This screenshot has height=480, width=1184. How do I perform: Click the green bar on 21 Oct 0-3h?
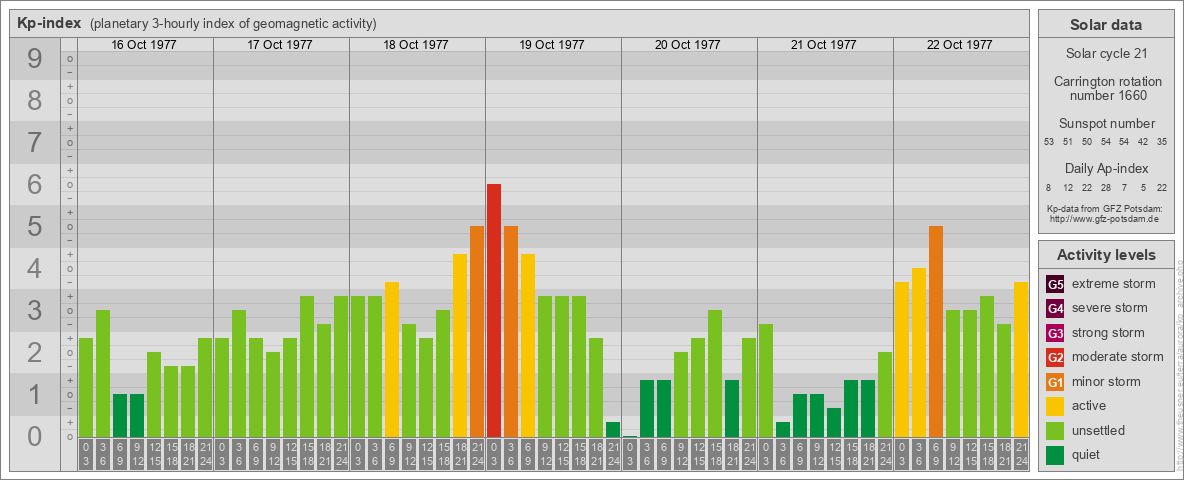pyautogui.click(x=766, y=380)
